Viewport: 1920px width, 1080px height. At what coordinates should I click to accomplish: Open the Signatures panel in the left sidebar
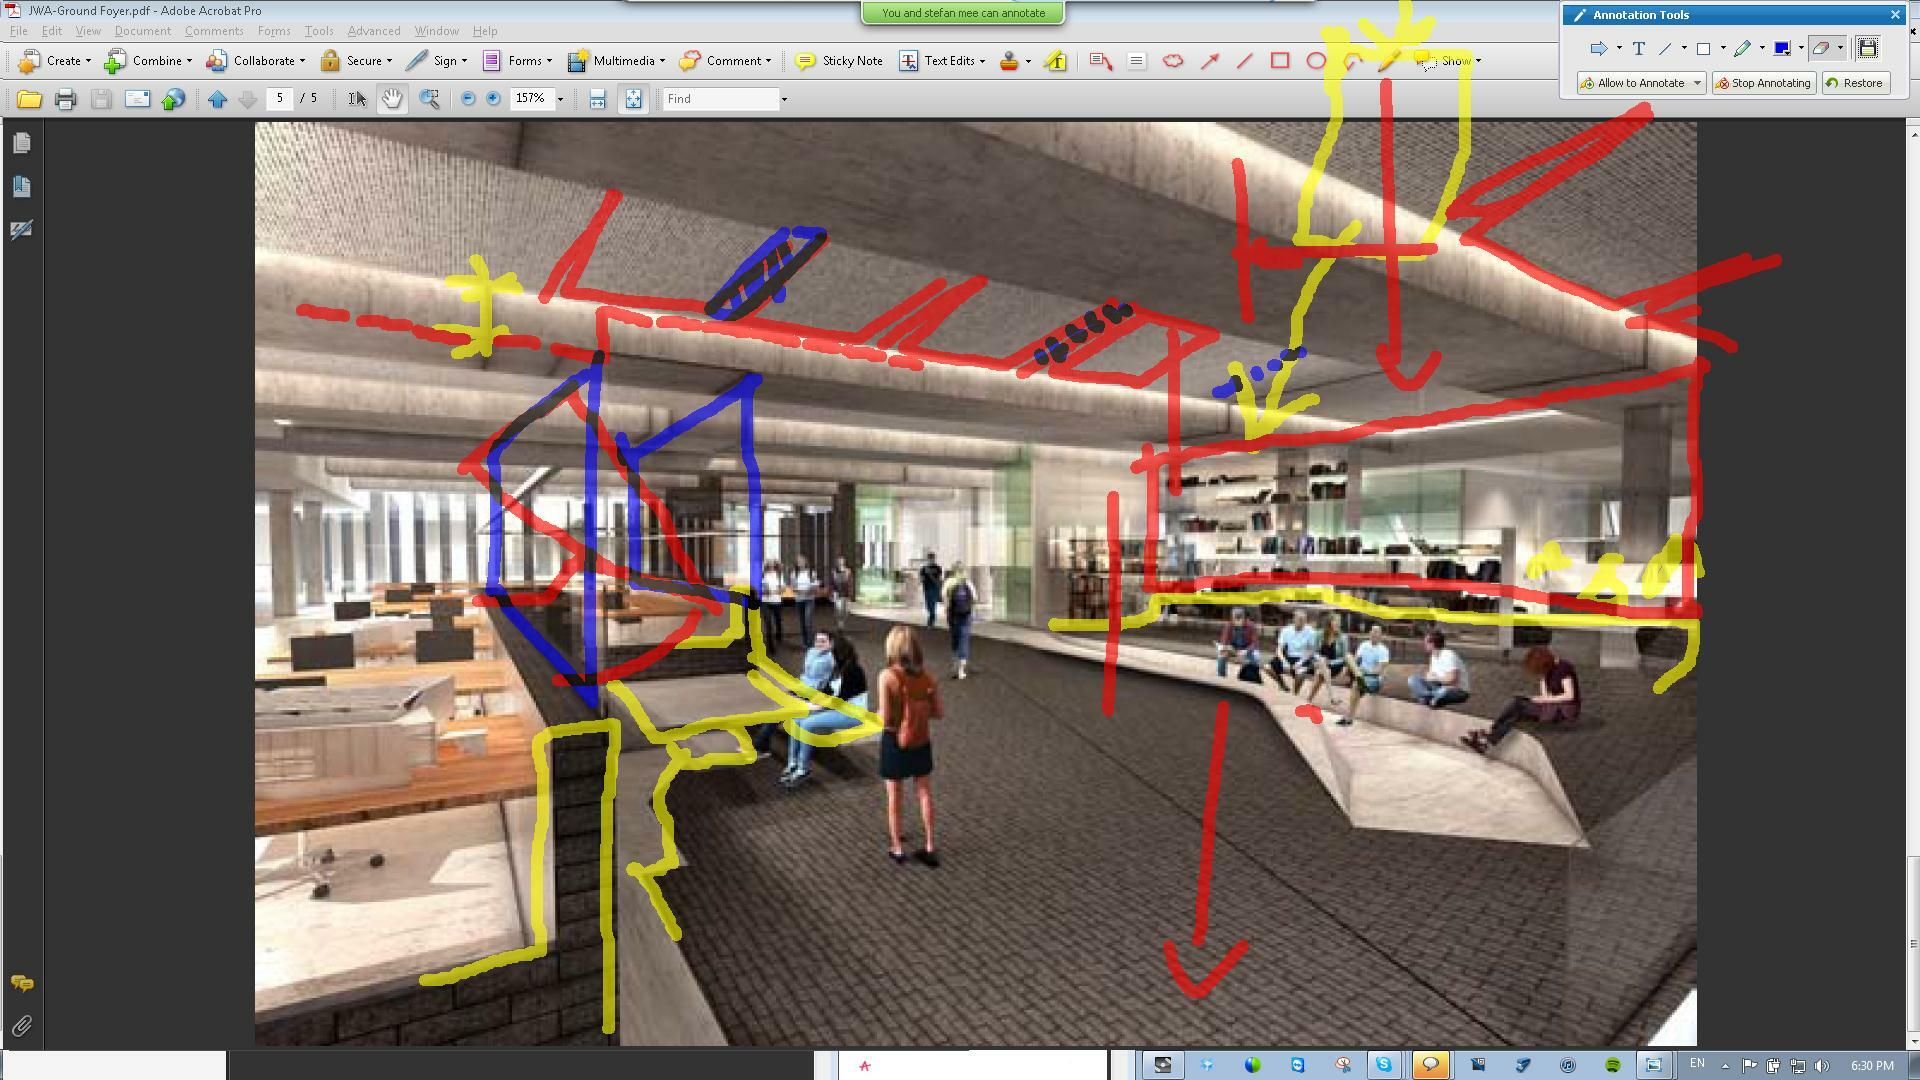[x=21, y=230]
